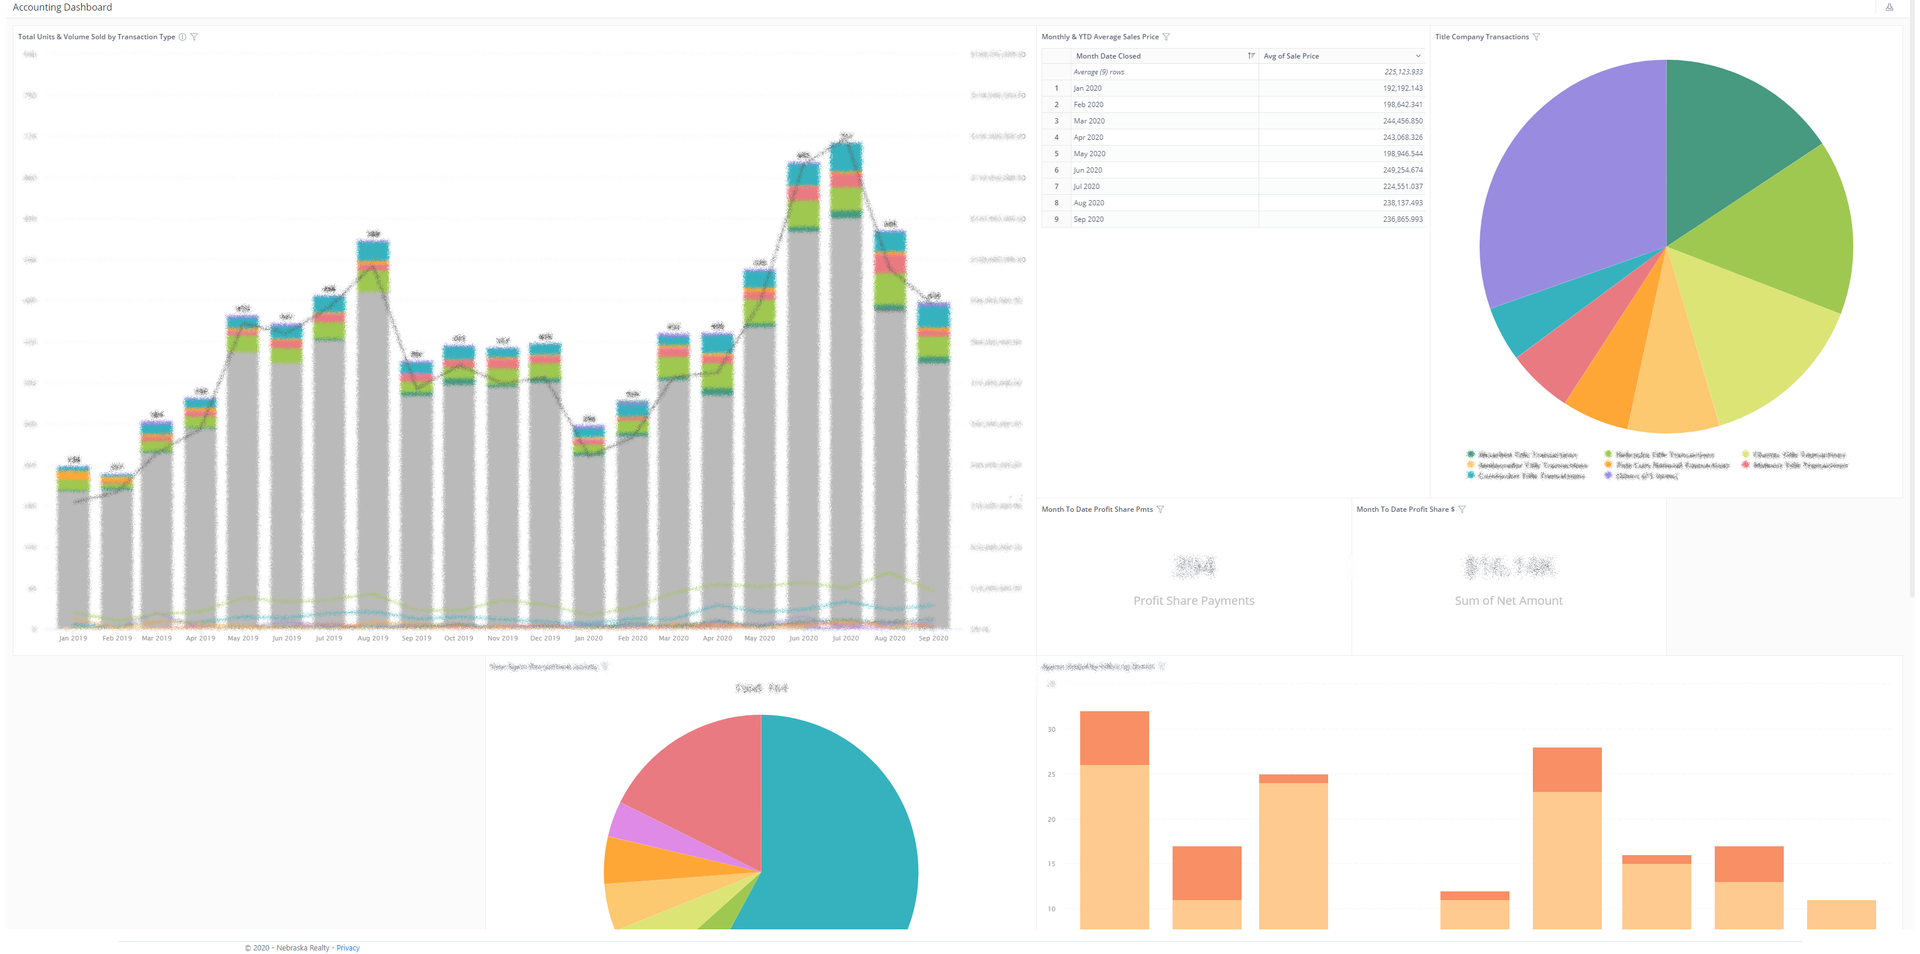Open filter icon above the stacked orange bar chart

[1161, 667]
